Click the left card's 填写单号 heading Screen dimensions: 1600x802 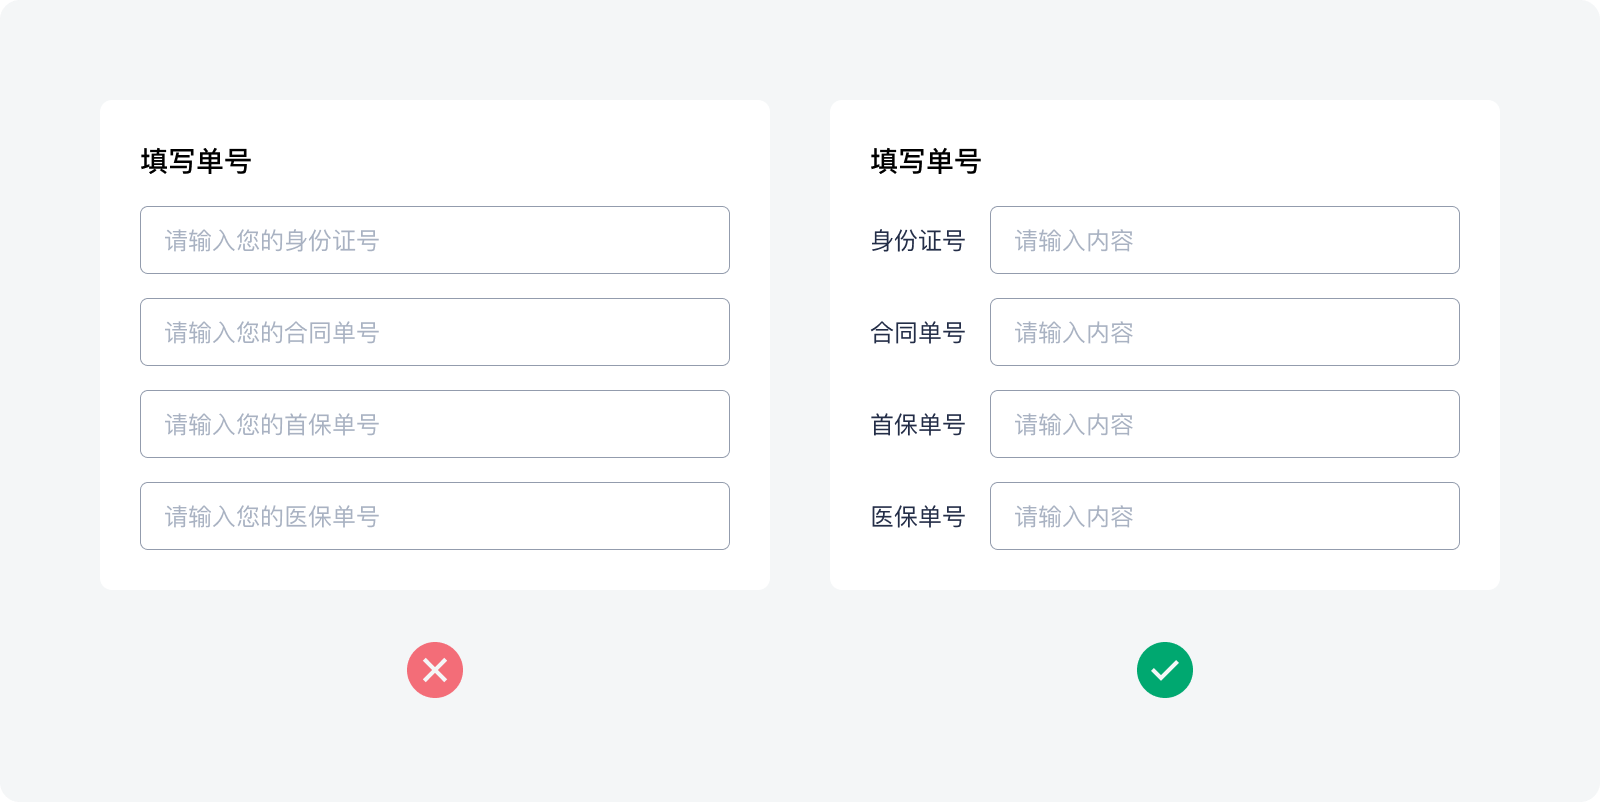[196, 161]
